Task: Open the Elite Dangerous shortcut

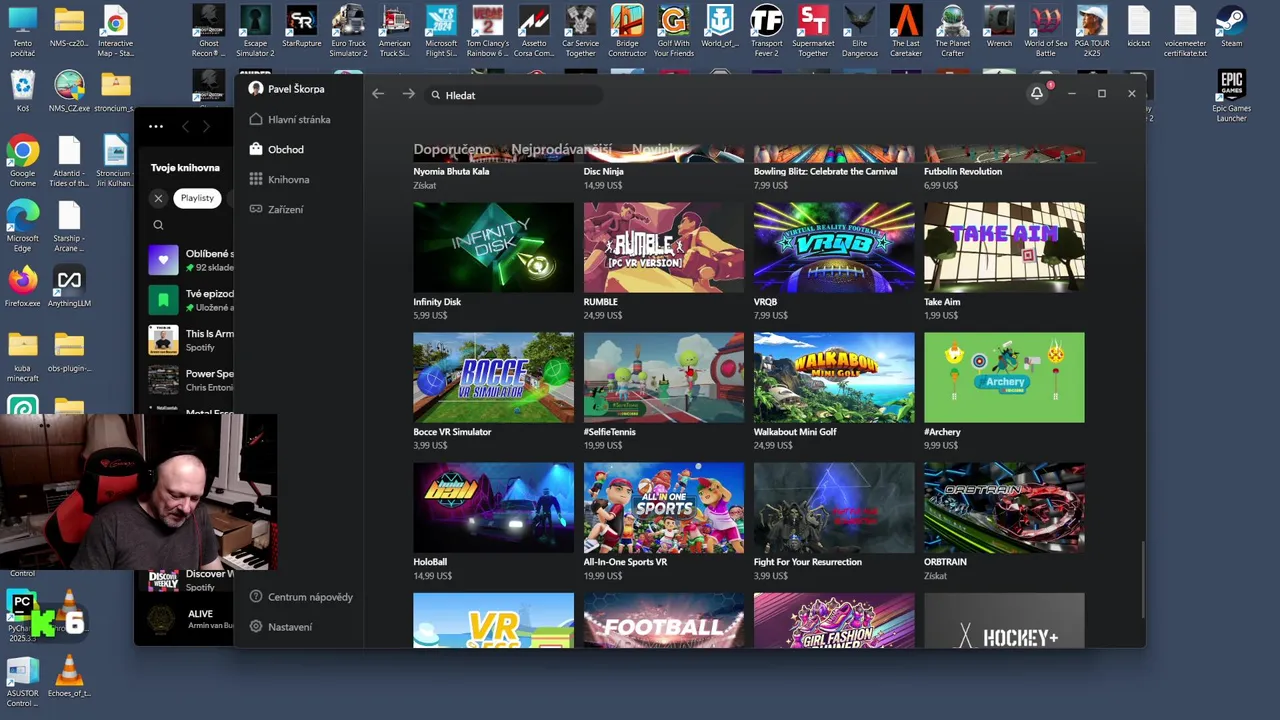Action: pos(860,30)
